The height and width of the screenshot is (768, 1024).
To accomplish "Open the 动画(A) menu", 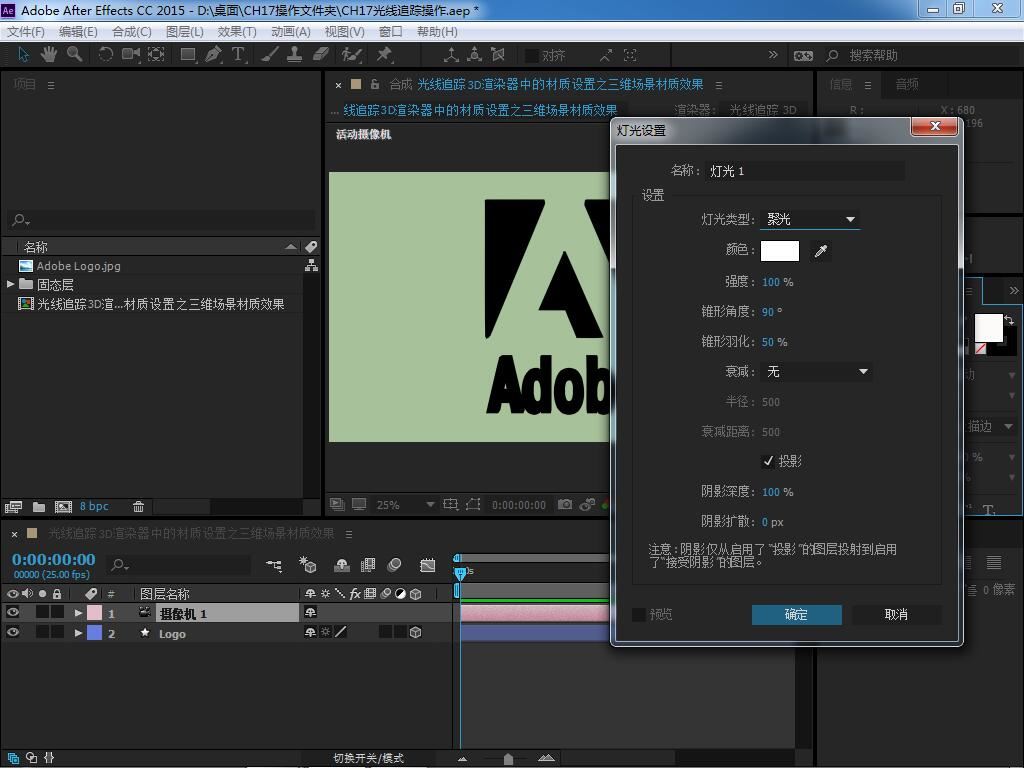I will [x=291, y=32].
